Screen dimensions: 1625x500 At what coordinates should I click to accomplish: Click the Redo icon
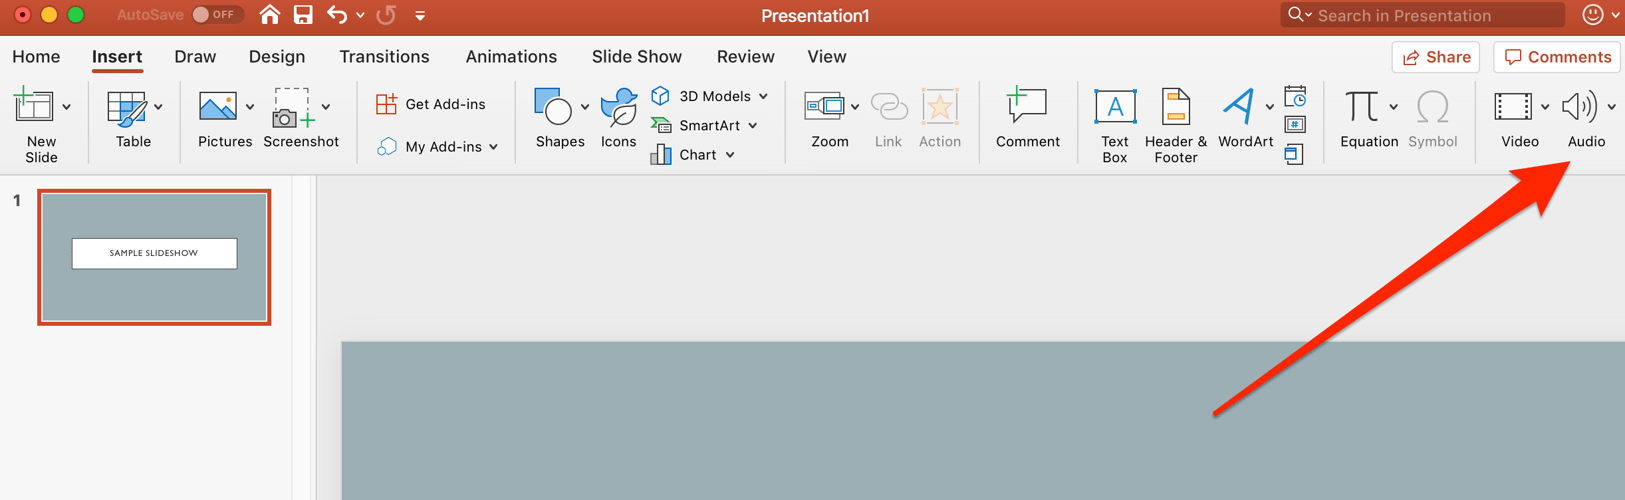pyautogui.click(x=386, y=15)
